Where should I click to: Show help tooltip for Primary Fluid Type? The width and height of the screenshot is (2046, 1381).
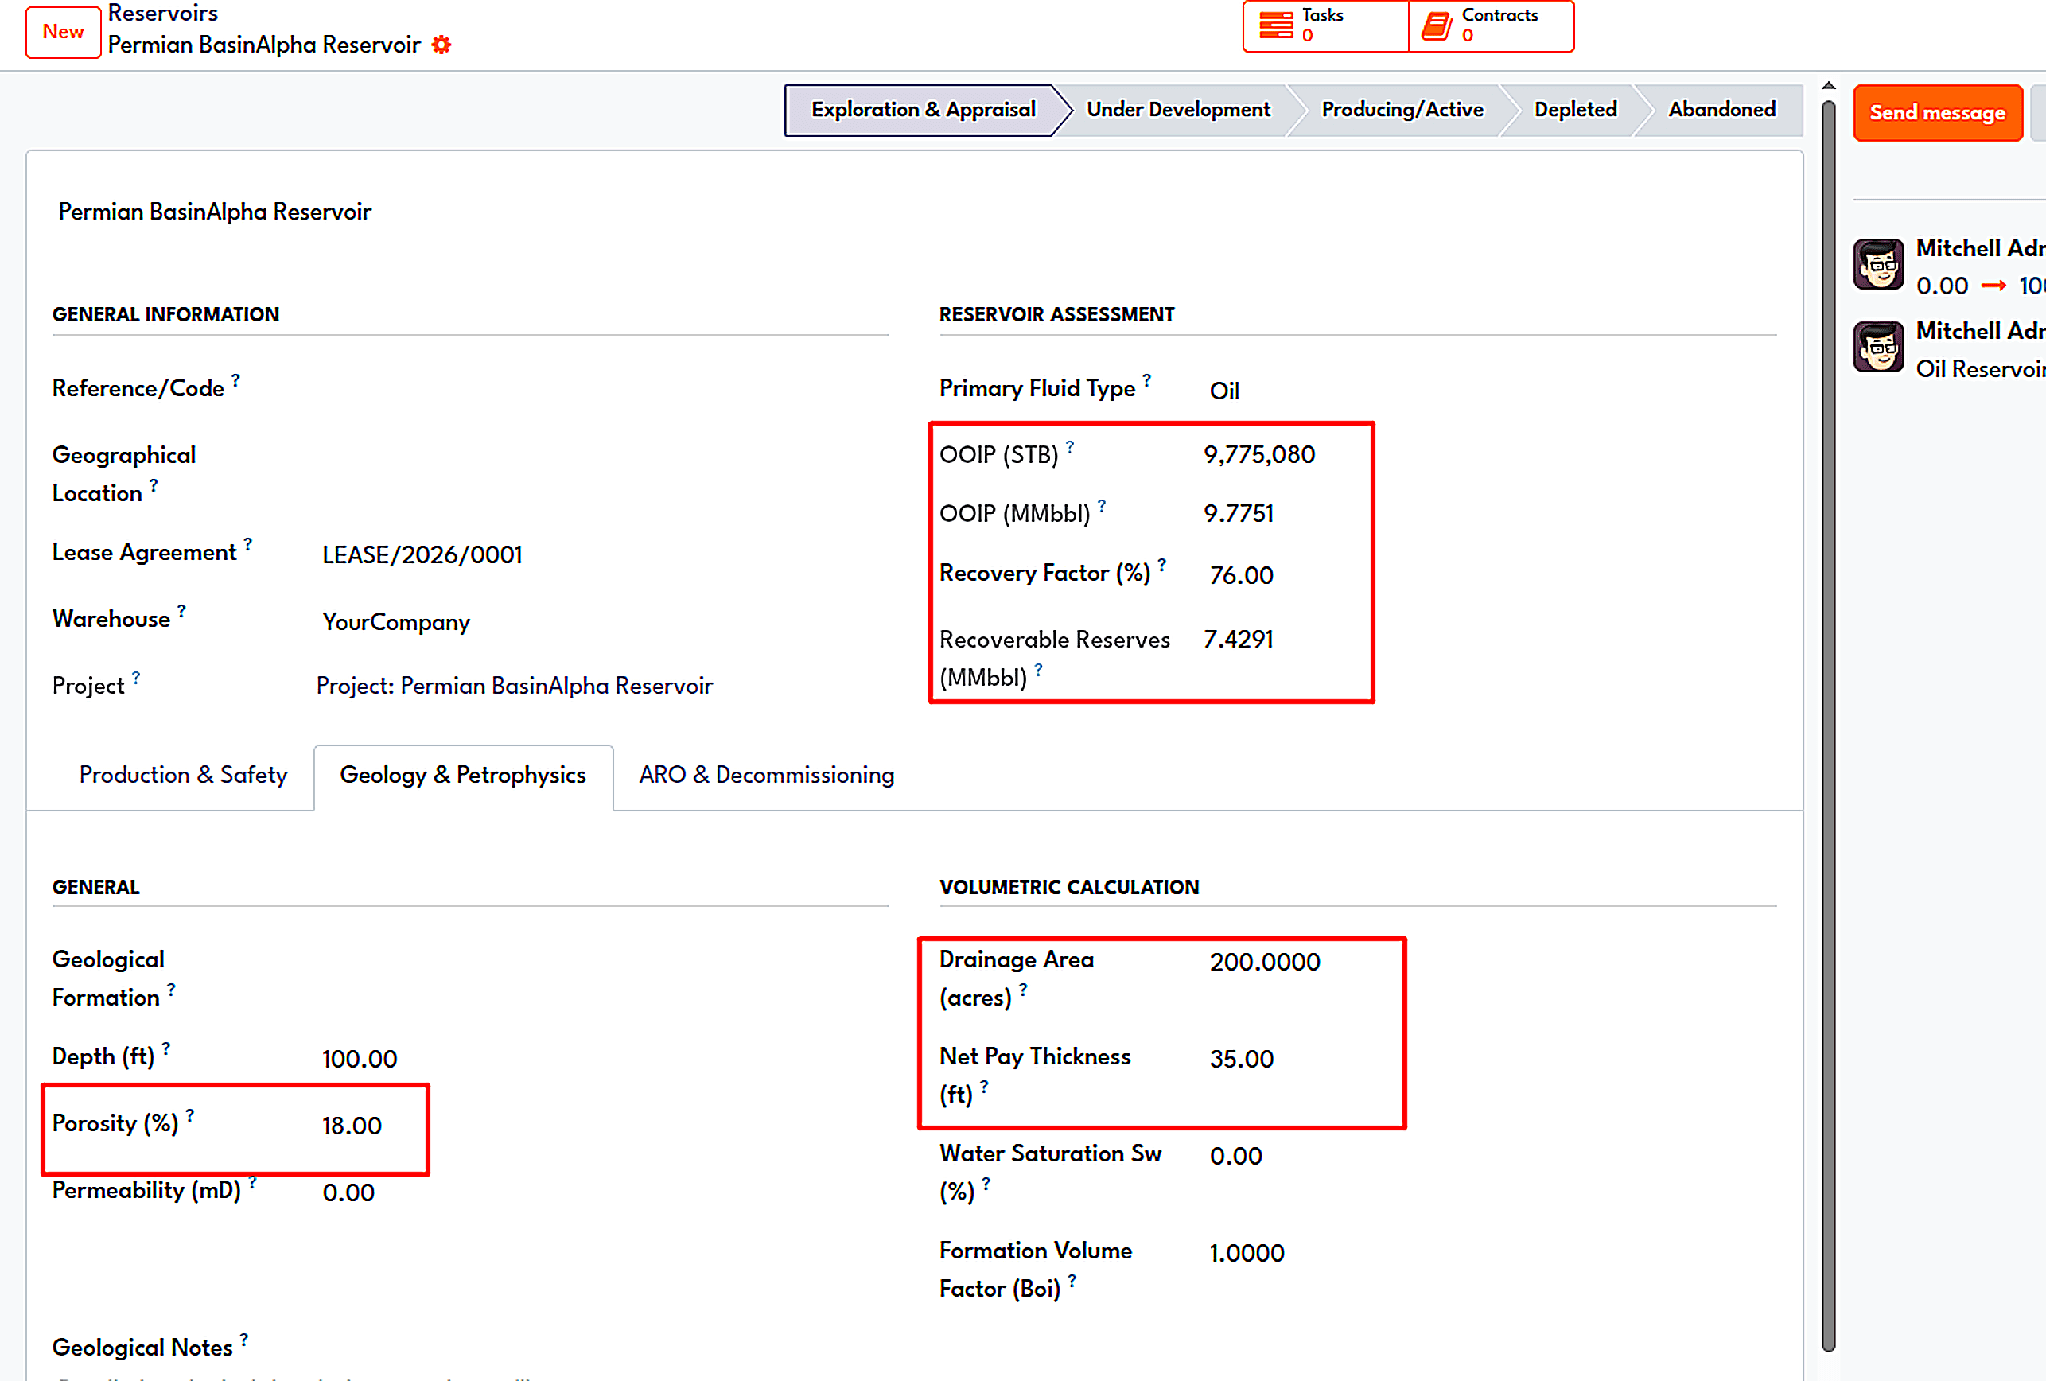tap(1147, 380)
